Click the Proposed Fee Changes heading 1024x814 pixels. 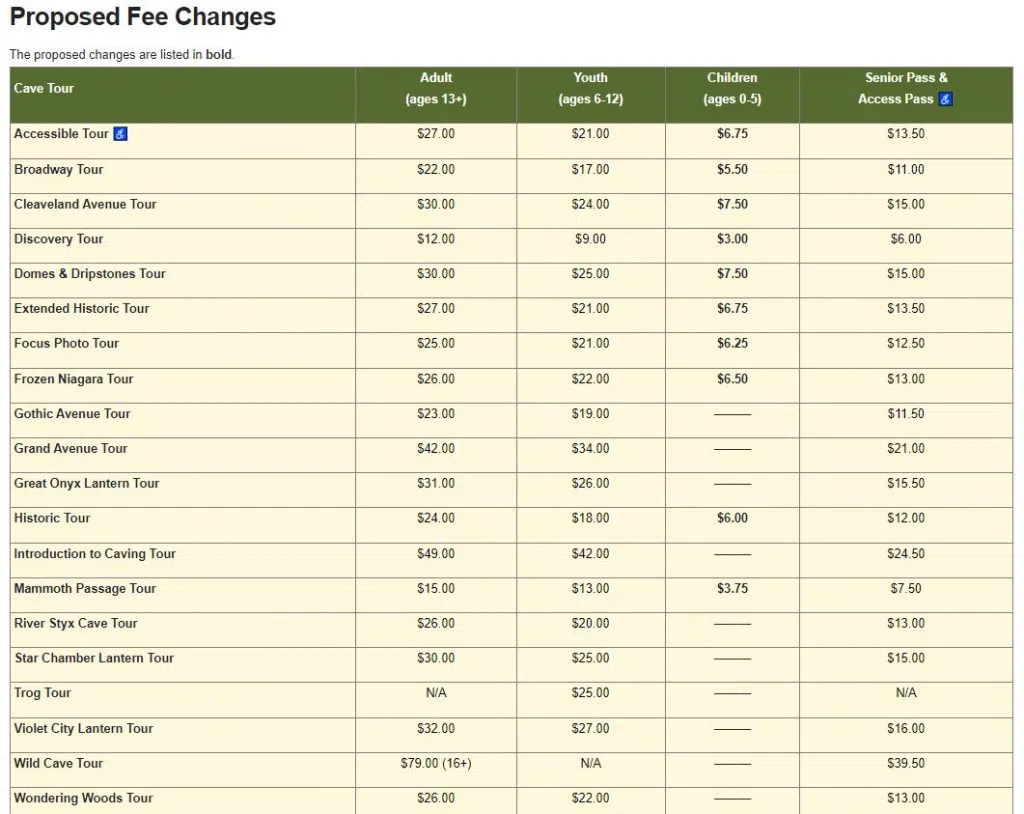tap(143, 16)
